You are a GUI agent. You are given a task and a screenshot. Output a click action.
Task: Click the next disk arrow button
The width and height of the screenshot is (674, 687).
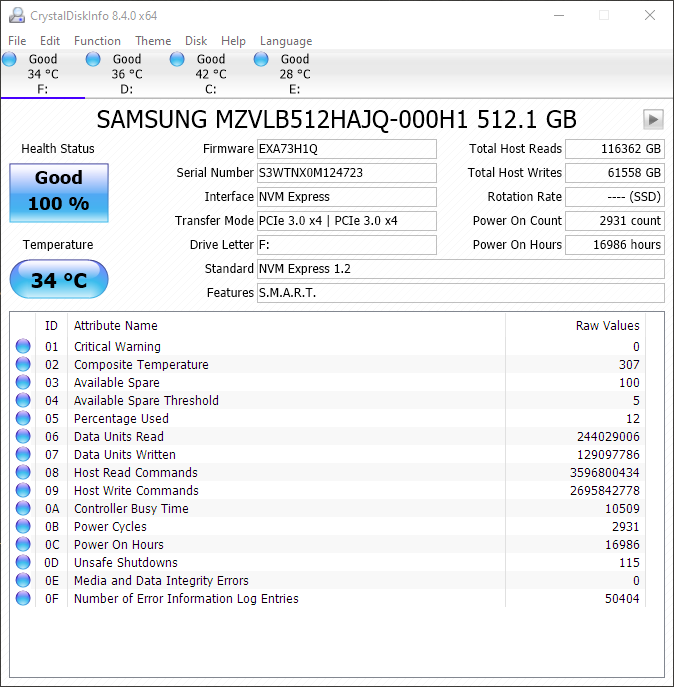(653, 119)
